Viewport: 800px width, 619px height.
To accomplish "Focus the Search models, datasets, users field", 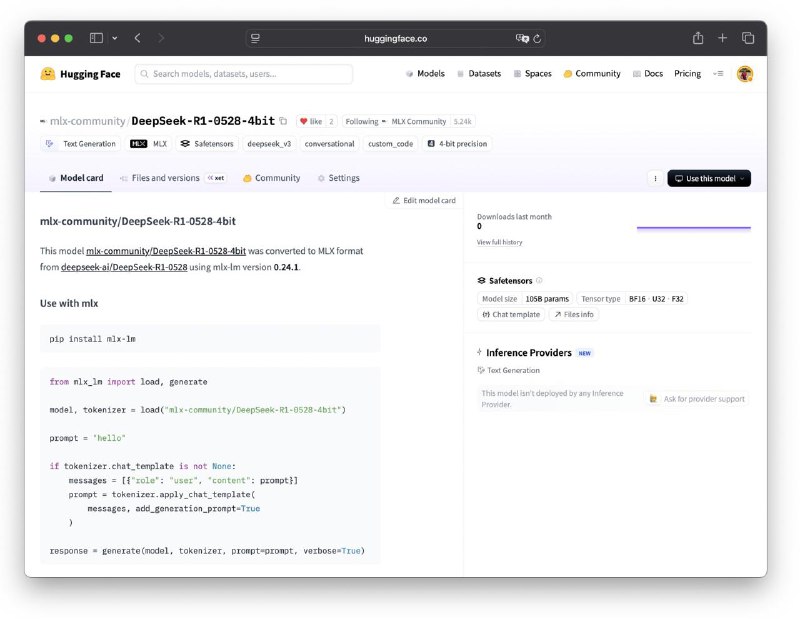I will pyautogui.click(x=244, y=74).
